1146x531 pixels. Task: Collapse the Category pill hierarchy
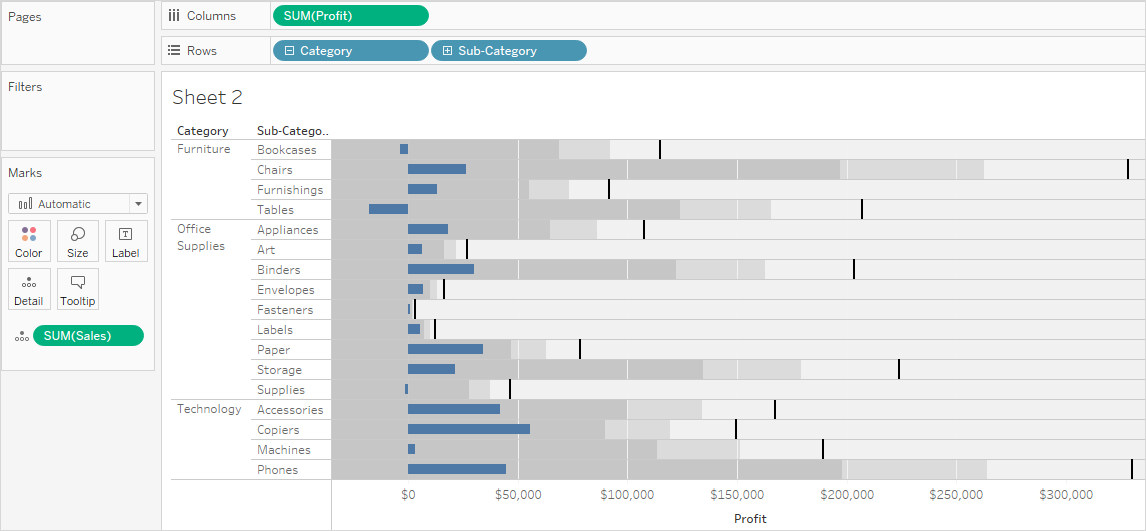(289, 51)
